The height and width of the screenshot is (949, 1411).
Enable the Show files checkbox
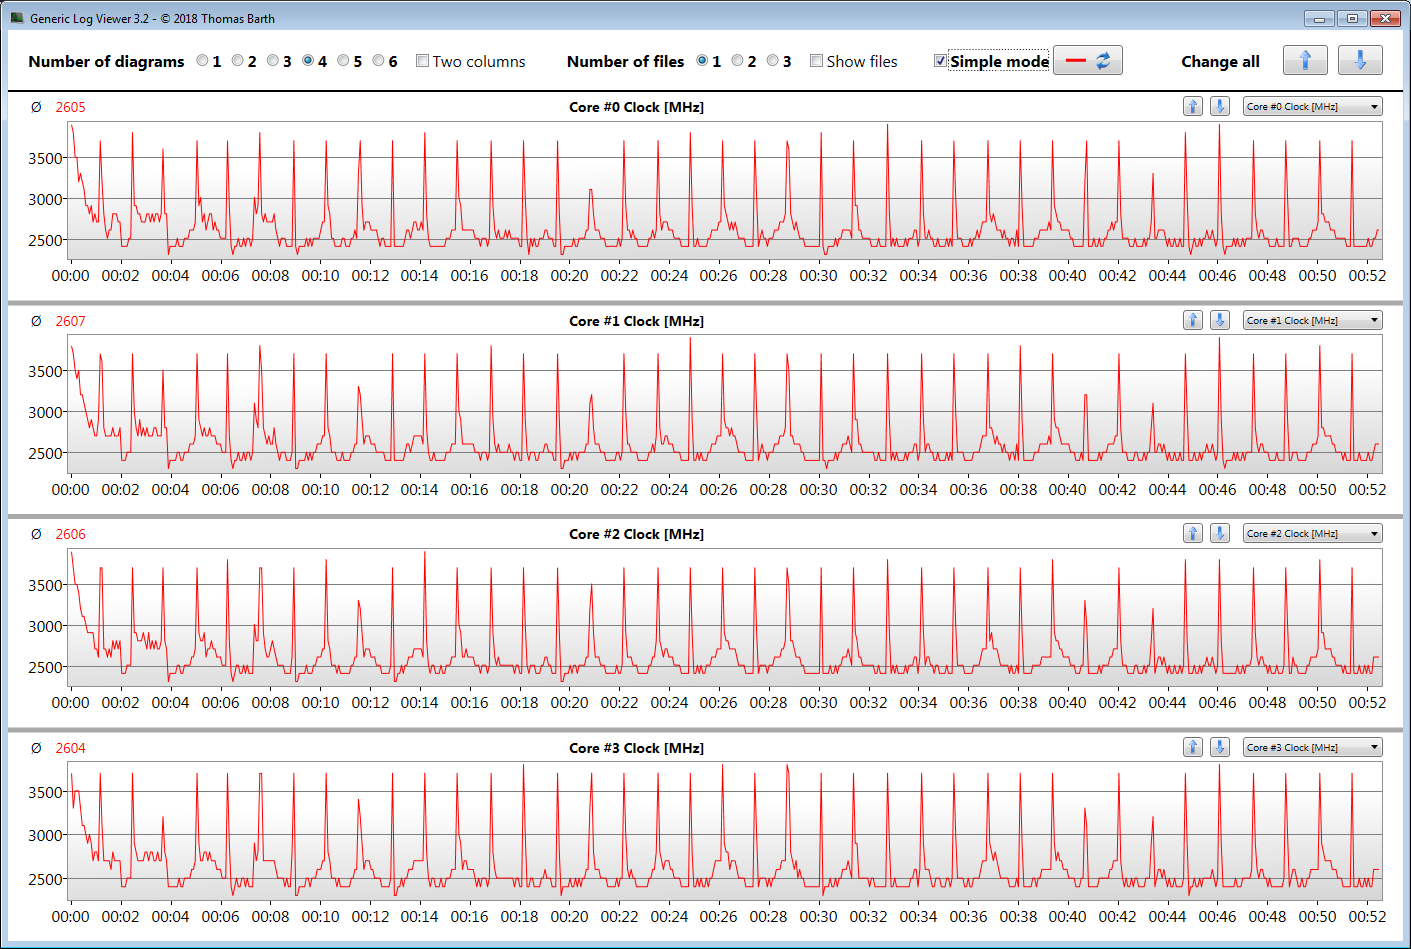[817, 61]
